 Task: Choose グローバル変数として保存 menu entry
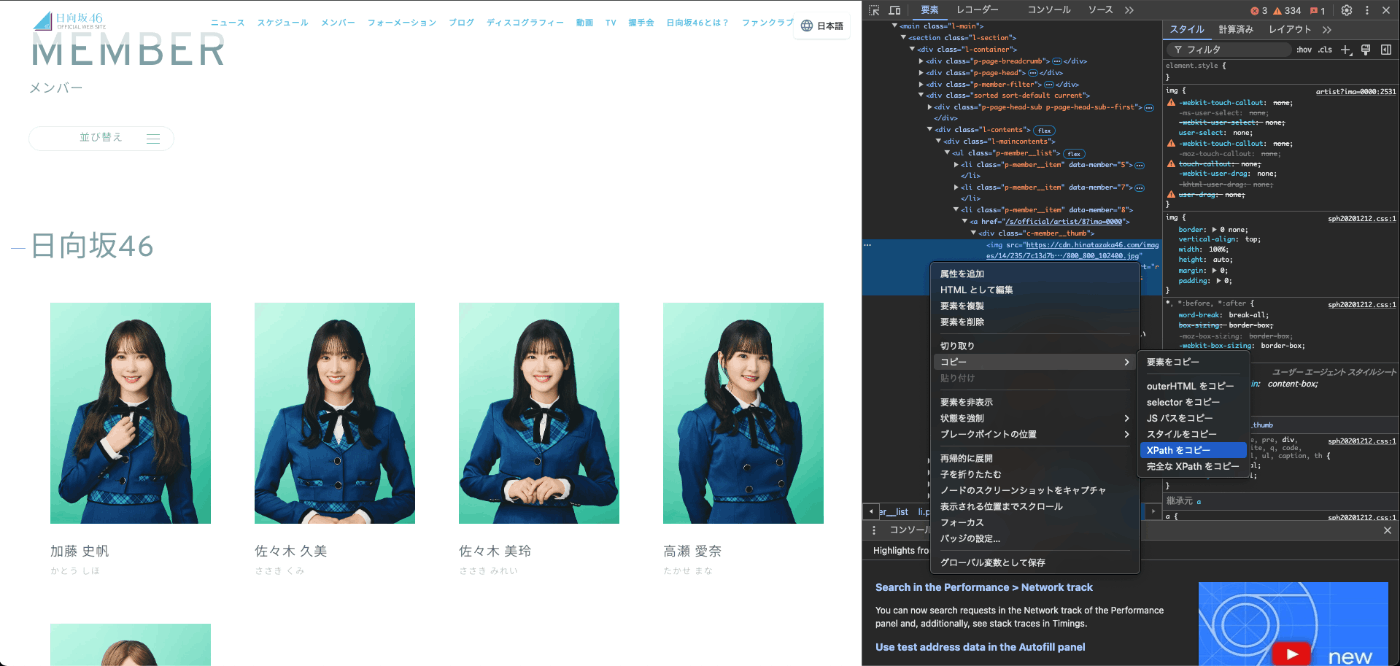point(1035,562)
